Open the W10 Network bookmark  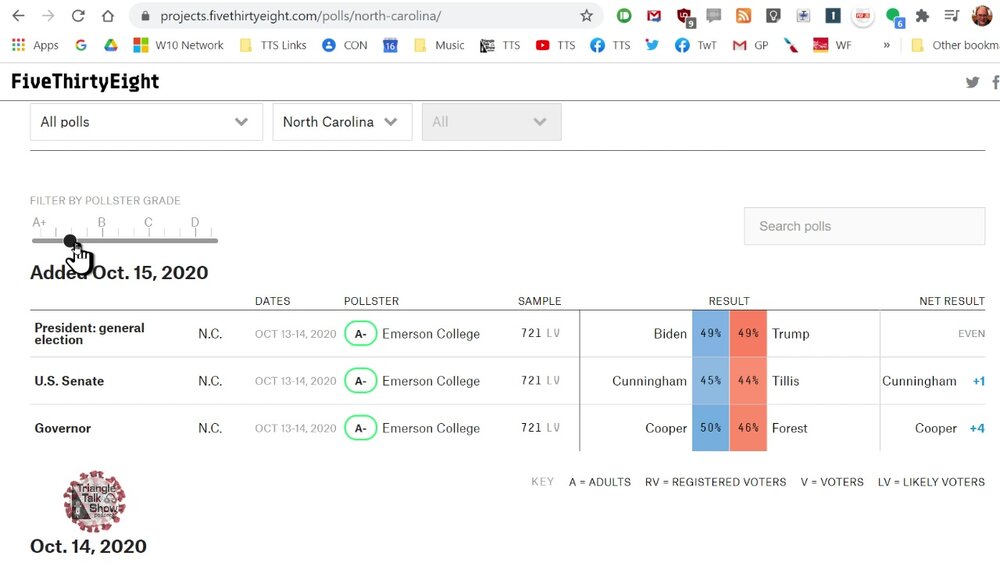[x=179, y=45]
